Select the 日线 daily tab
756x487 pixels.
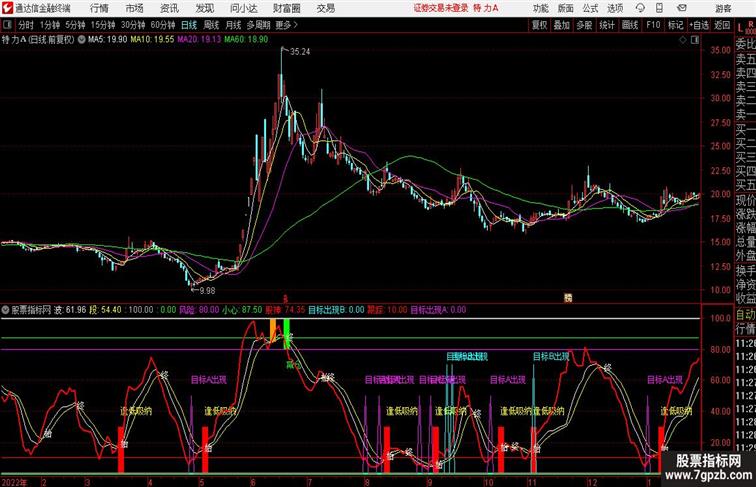pos(189,25)
